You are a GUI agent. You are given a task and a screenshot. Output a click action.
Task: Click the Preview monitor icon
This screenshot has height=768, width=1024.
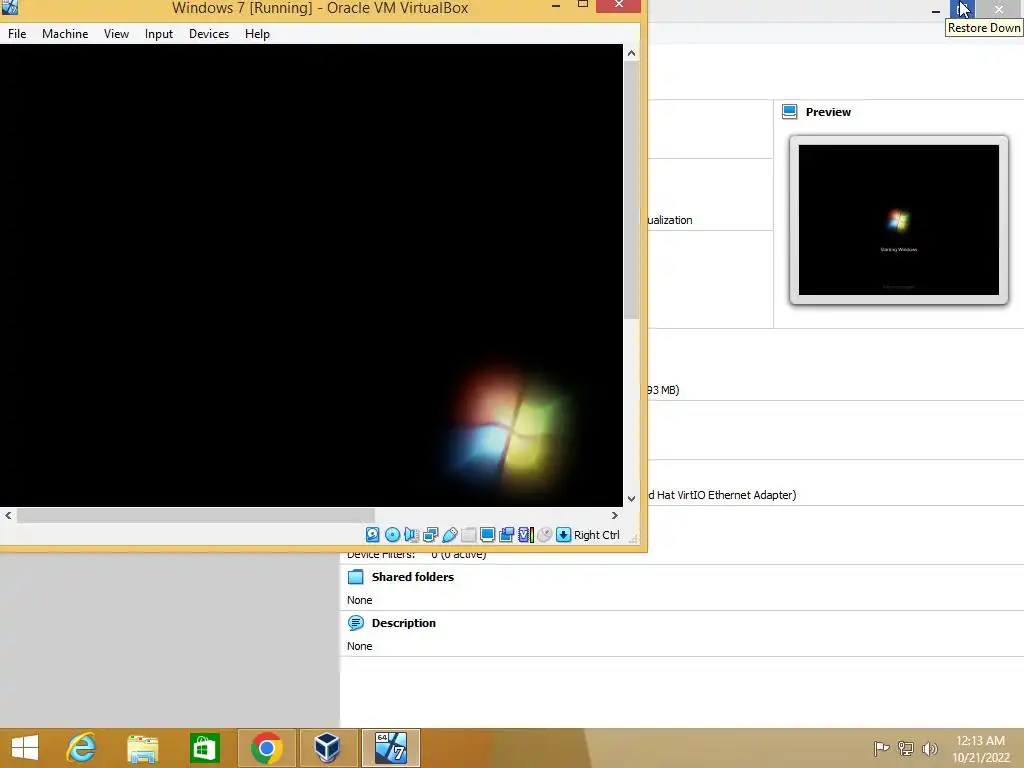tap(790, 112)
